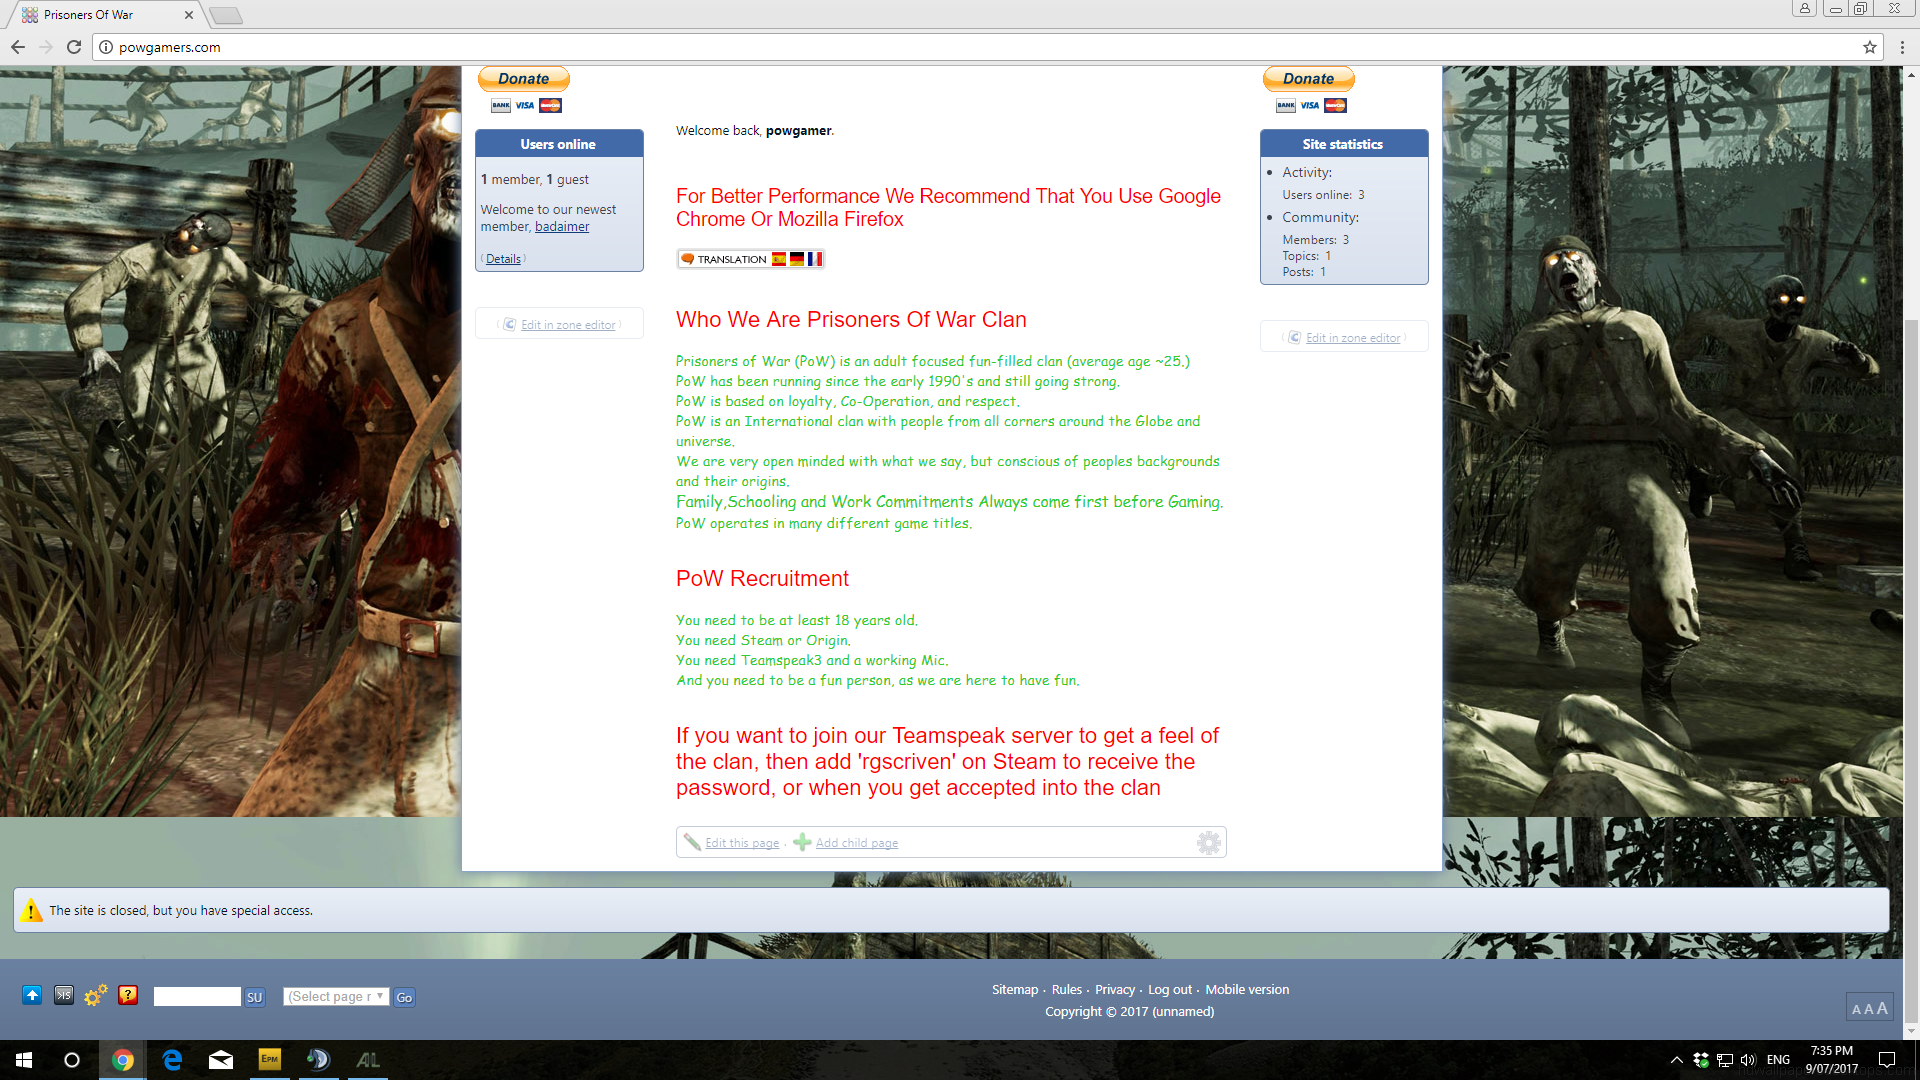Open the orange gears admin icon
The image size is (1920, 1080).
[96, 995]
